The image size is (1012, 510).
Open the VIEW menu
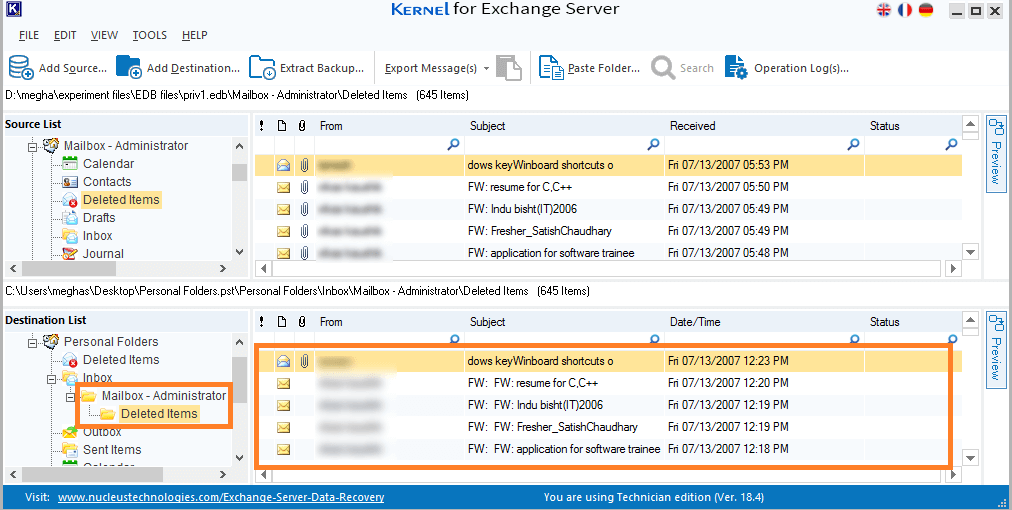[x=104, y=35]
